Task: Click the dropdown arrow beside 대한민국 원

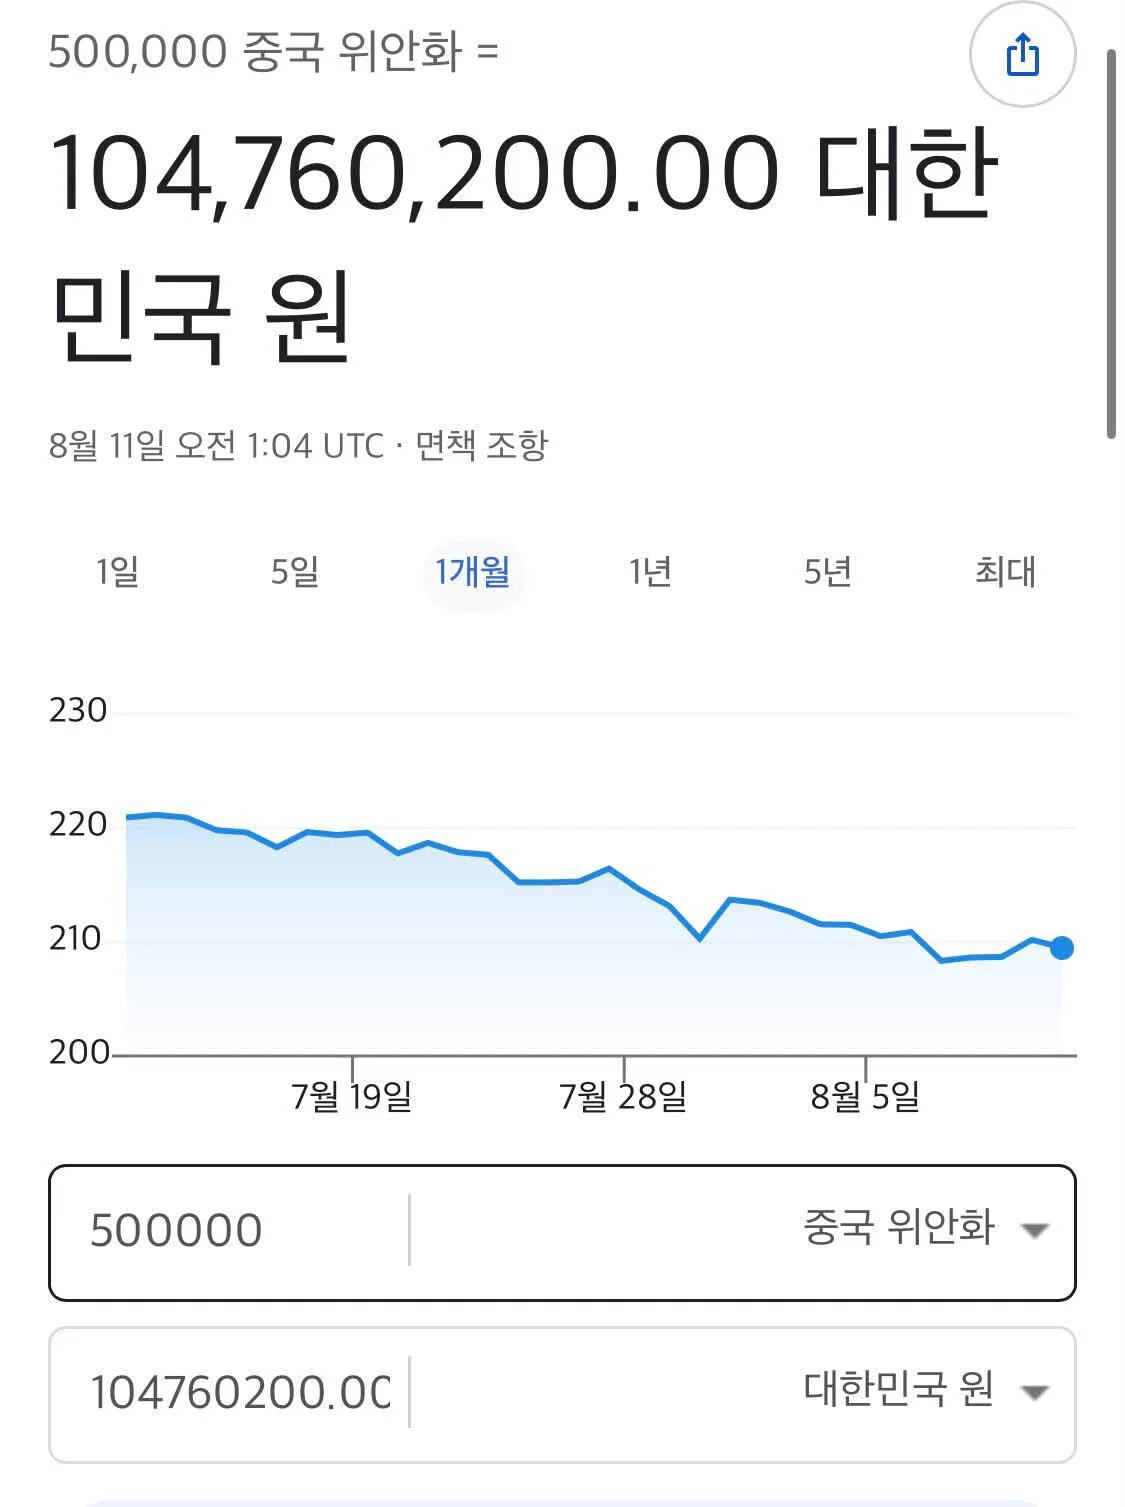Action: (1034, 1391)
